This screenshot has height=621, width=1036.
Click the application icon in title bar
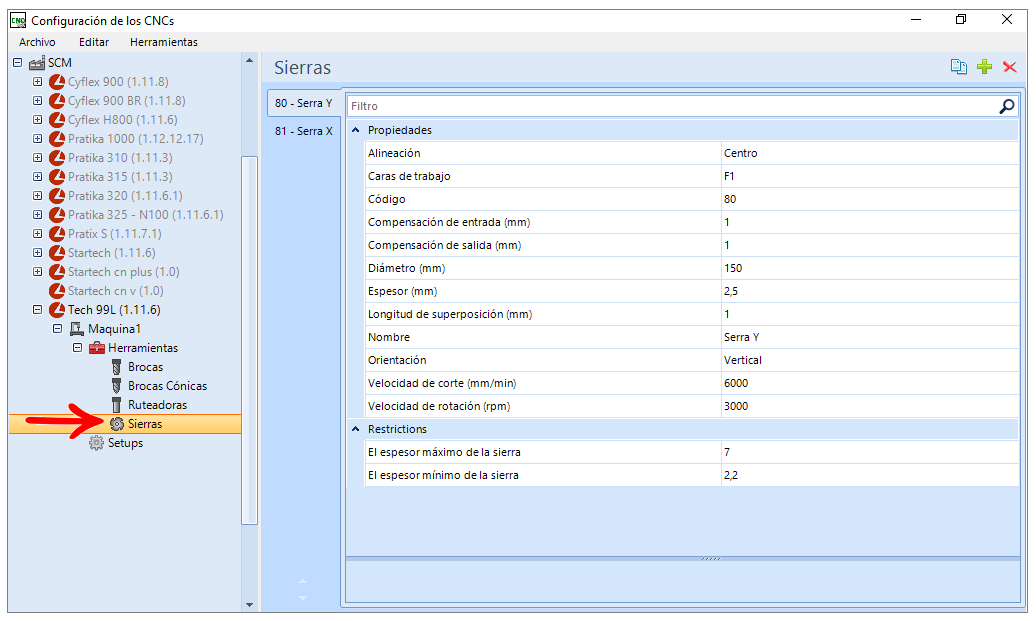[18, 20]
